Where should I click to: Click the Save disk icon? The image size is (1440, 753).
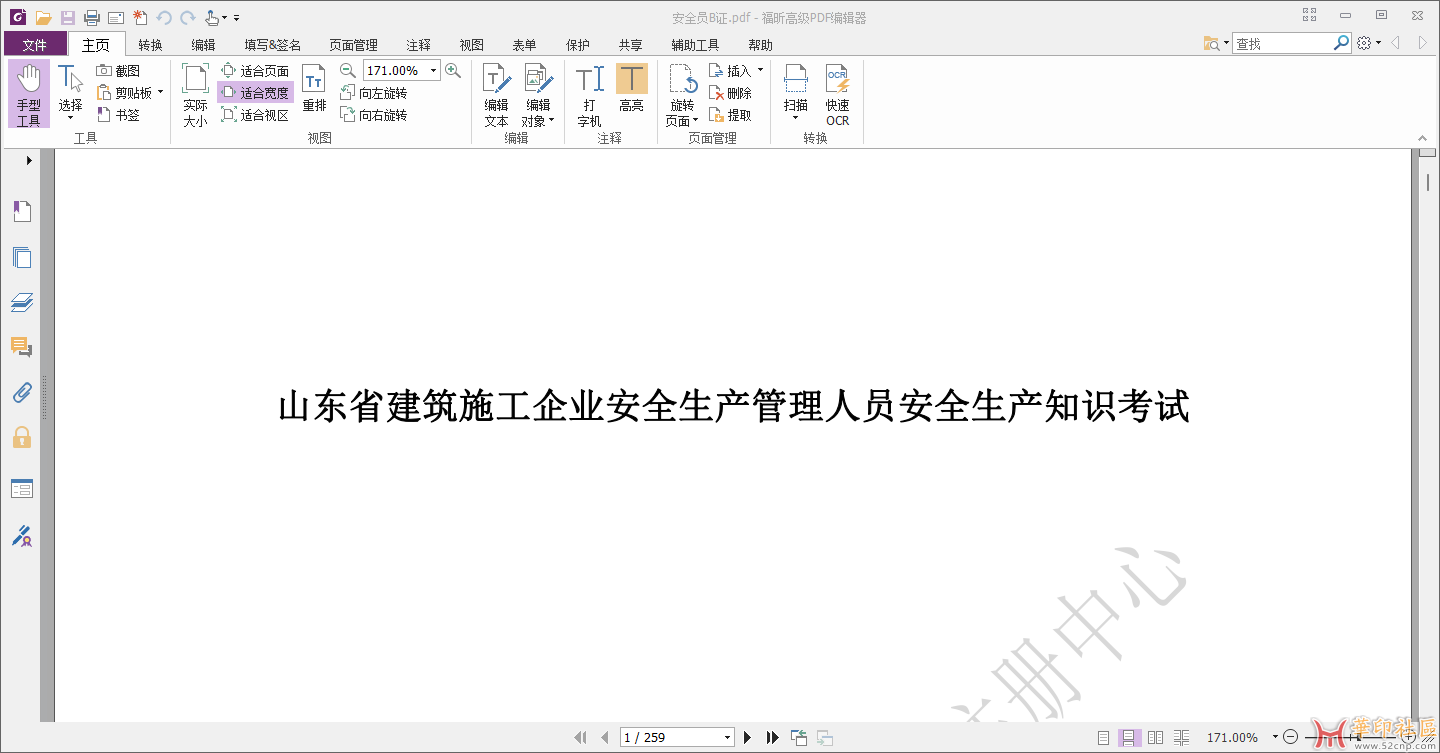coord(68,17)
